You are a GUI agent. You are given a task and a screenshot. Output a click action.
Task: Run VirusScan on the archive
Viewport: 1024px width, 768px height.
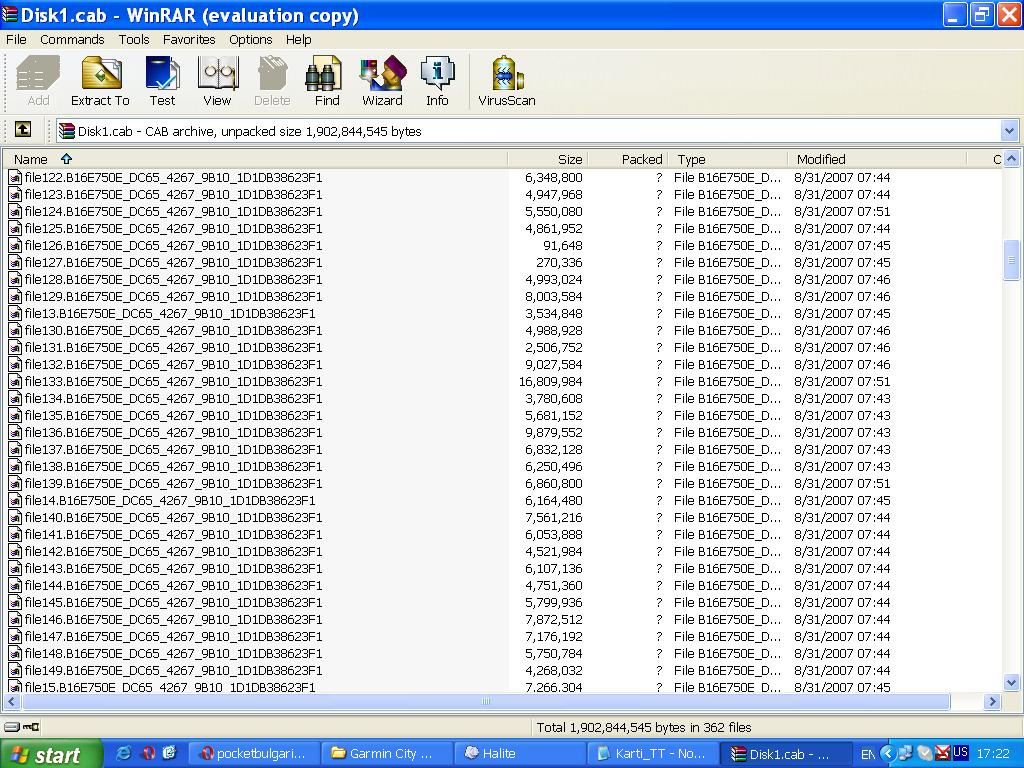tap(506, 80)
